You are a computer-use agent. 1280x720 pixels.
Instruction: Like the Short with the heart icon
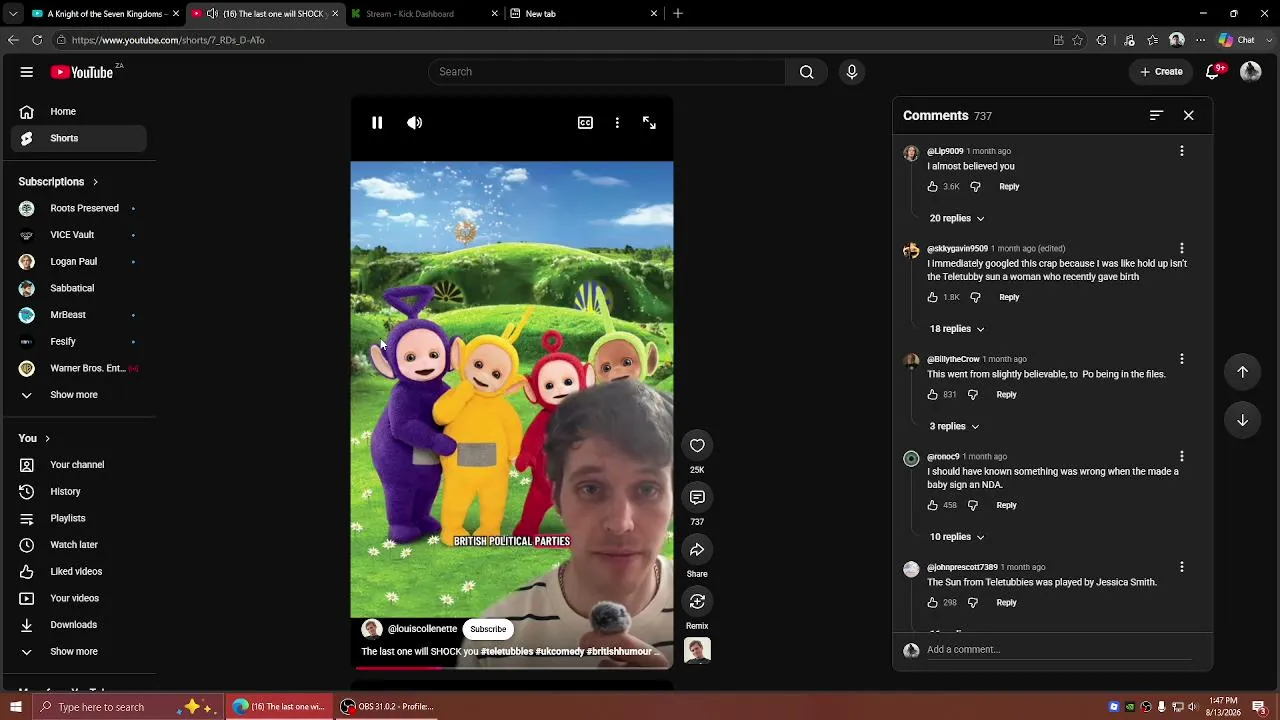697,446
